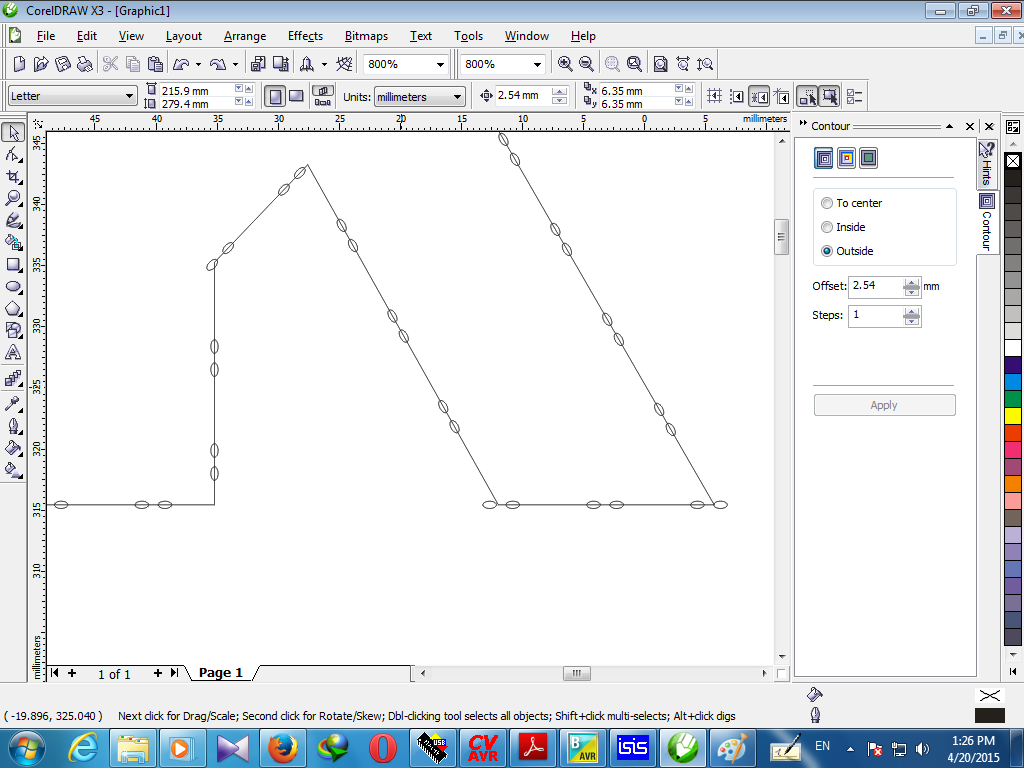Open the Letter paper size dropdown
Image resolution: width=1024 pixels, height=768 pixels.
click(129, 96)
